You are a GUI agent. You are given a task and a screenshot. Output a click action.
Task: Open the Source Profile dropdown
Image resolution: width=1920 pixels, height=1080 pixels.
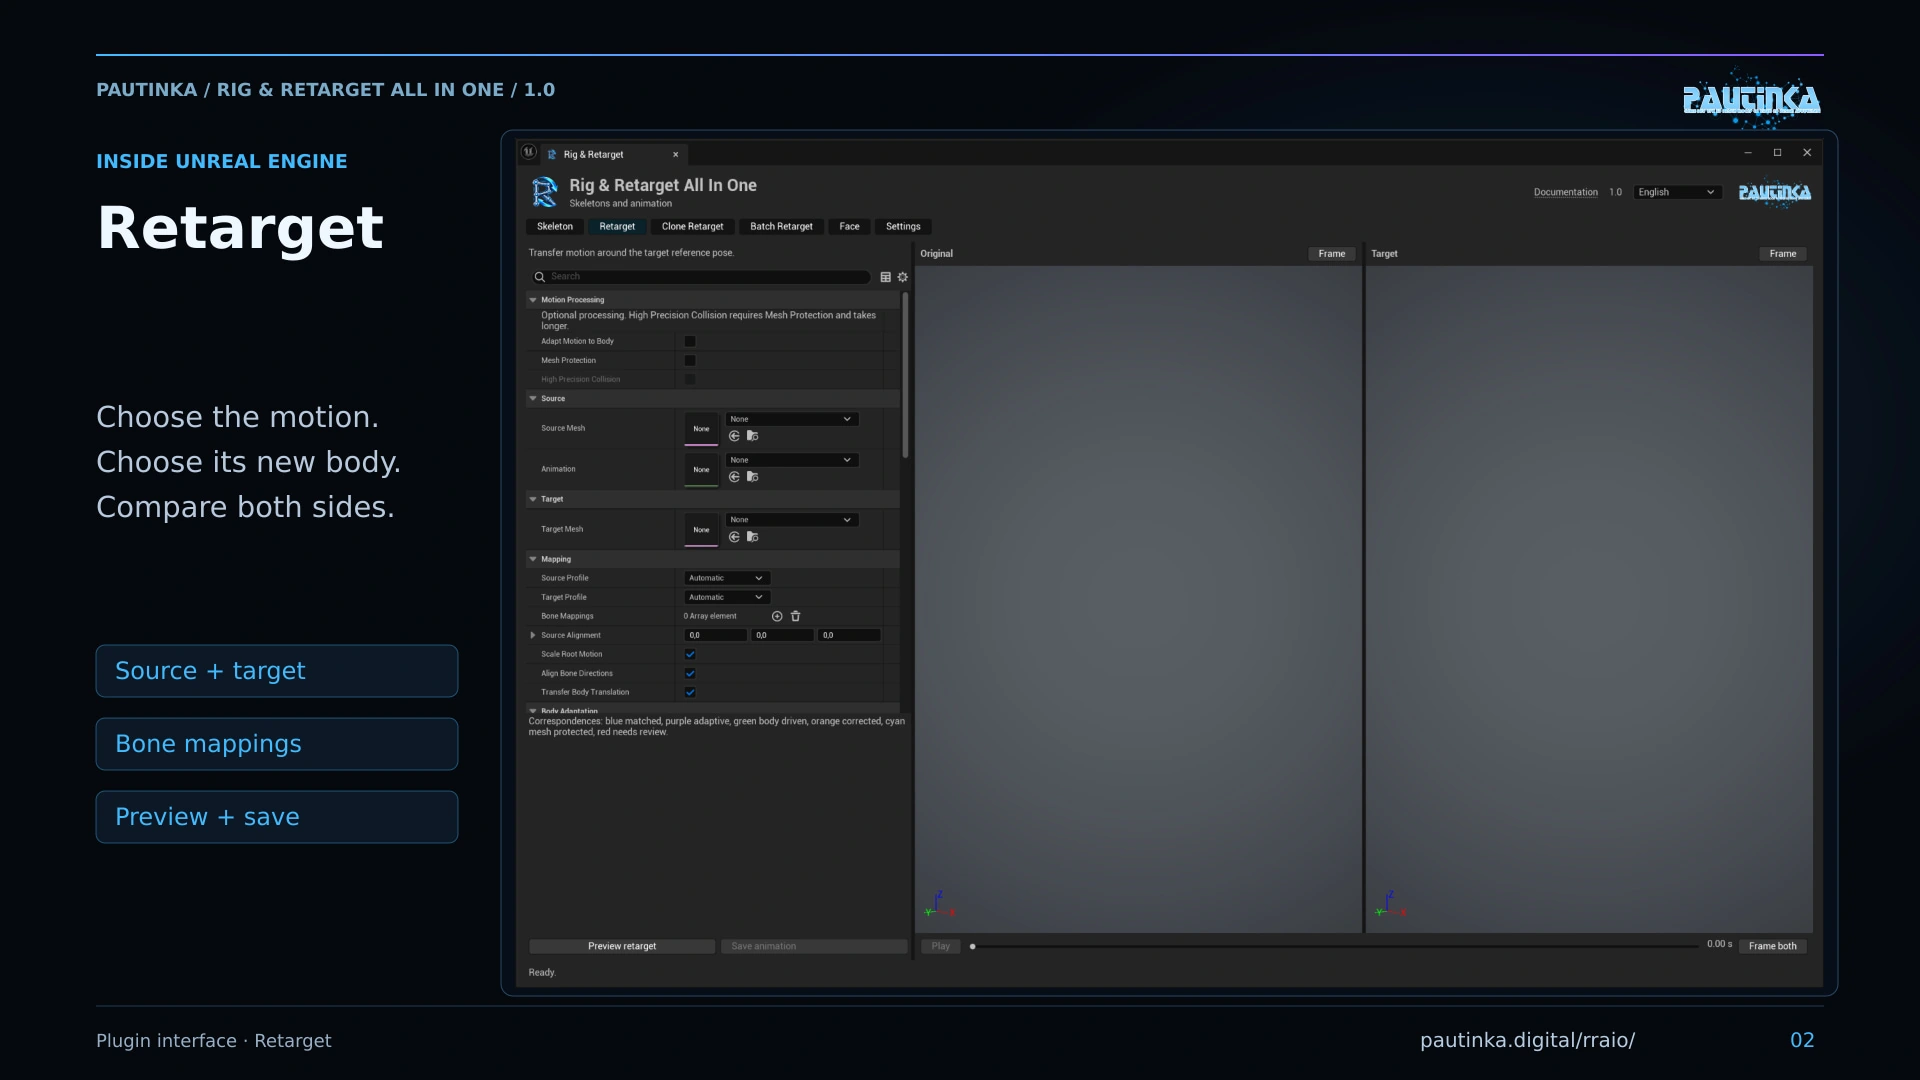coord(727,578)
